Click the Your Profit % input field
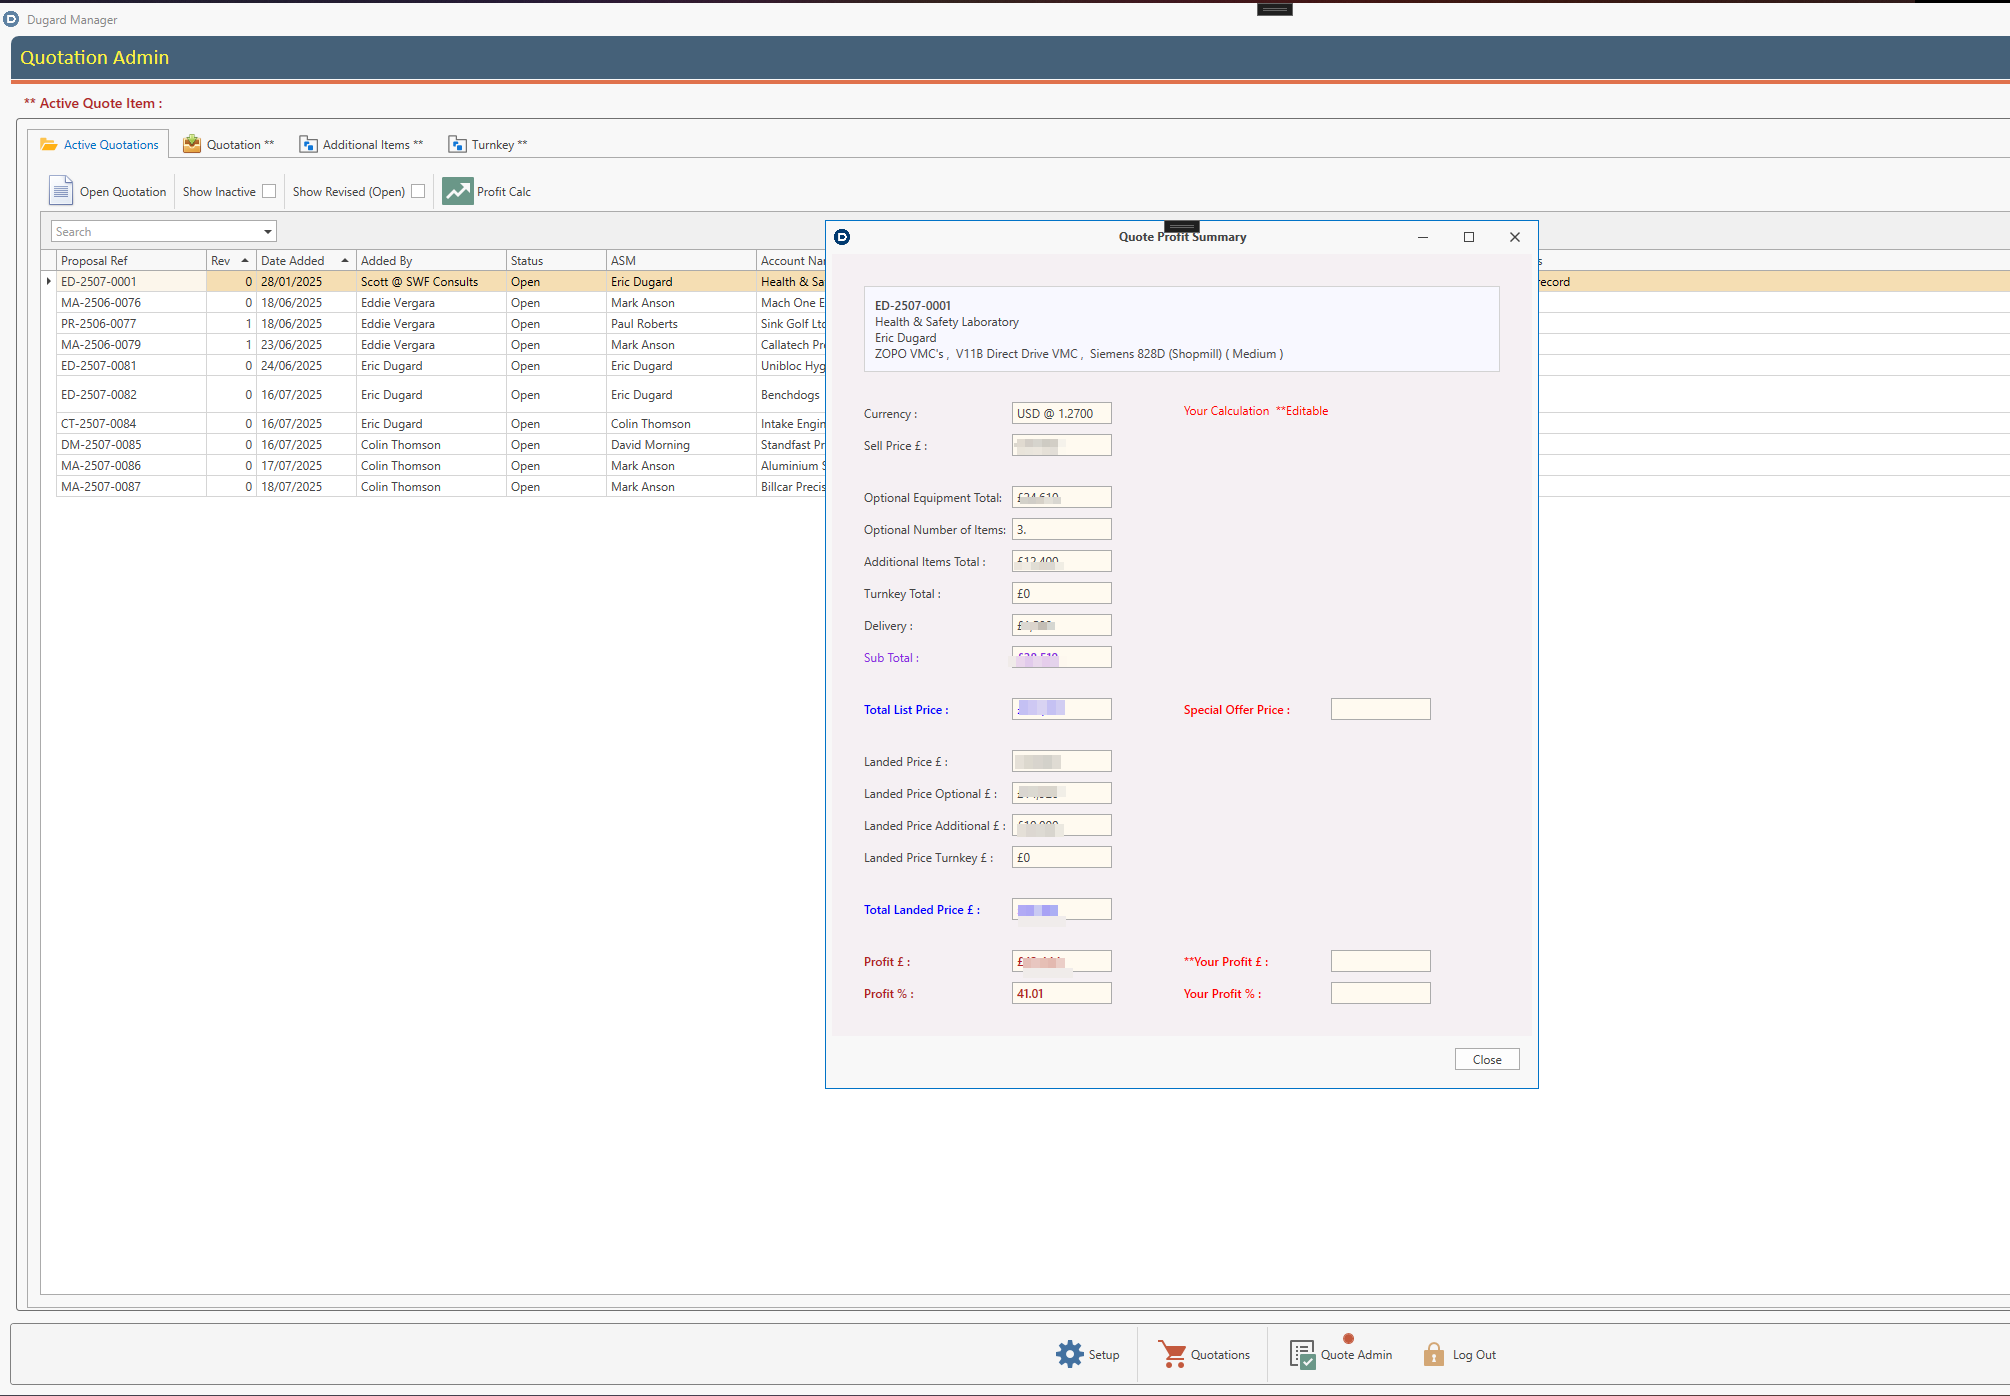This screenshot has height=1396, width=2010. [x=1380, y=993]
